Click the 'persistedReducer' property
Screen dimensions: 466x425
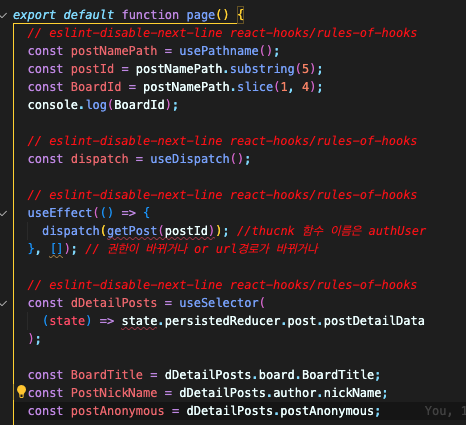pos(222,321)
